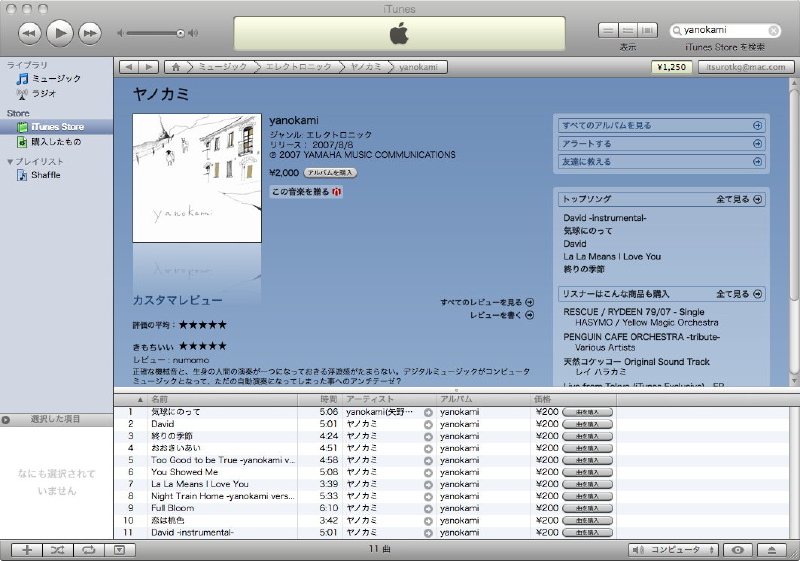Screen dimensions: 800x561
Task: Go back with store back arrow
Action: coord(129,67)
